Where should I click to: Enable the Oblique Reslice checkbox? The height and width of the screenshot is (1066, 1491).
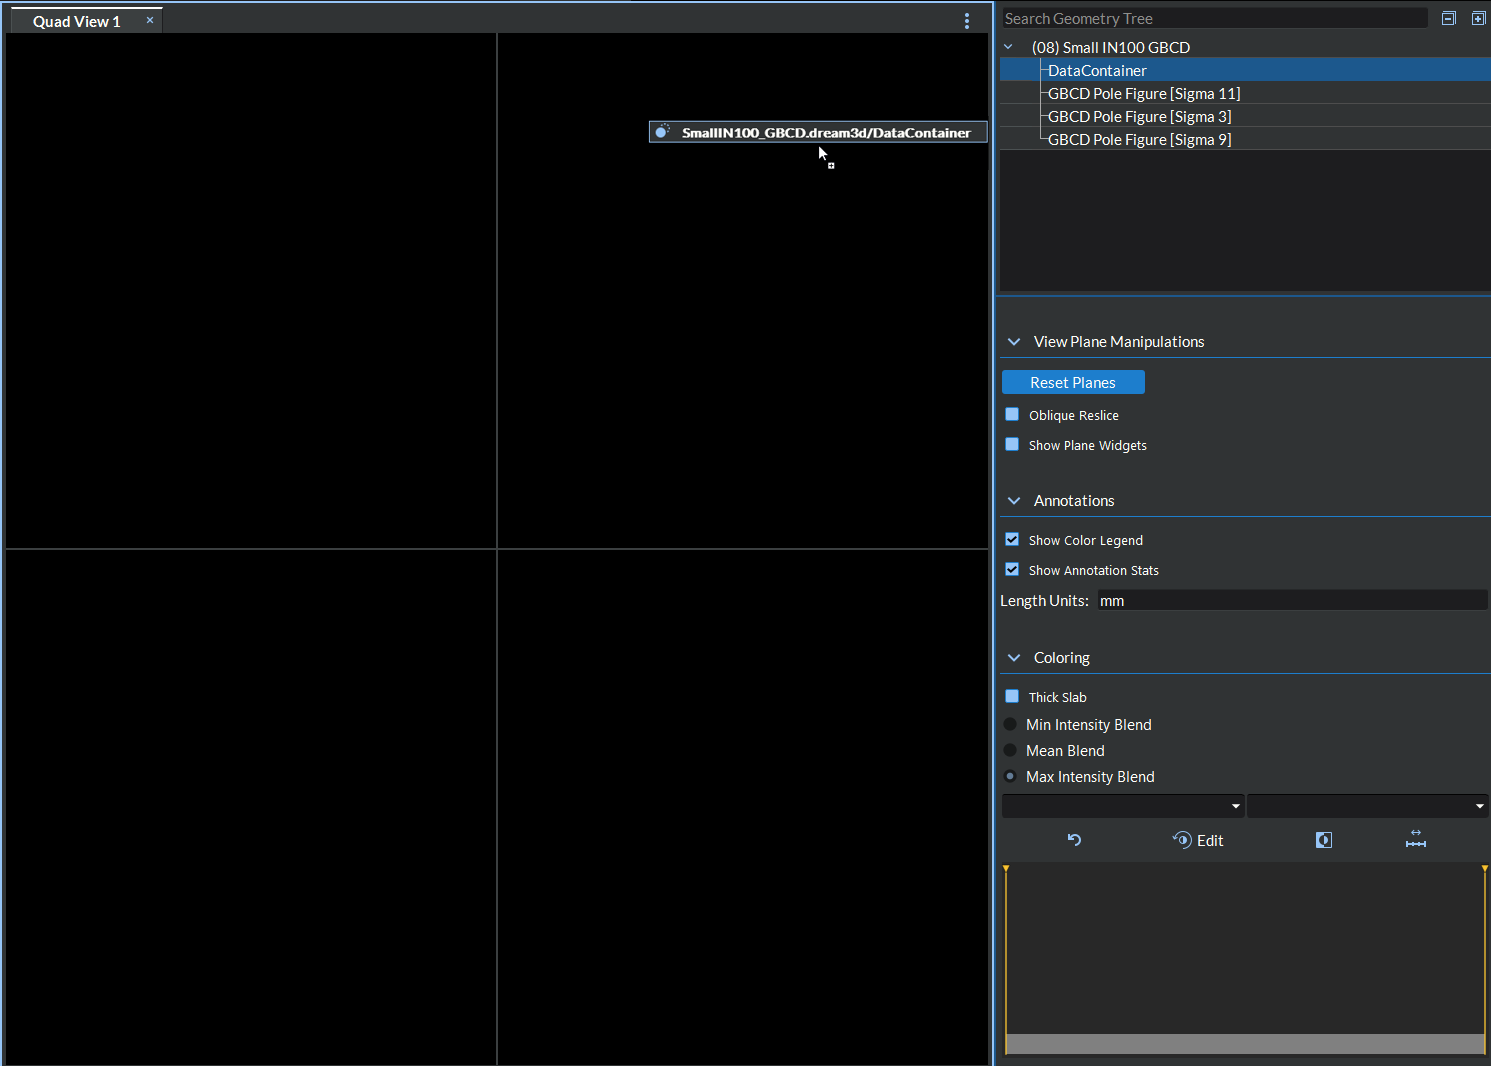[x=1012, y=414]
